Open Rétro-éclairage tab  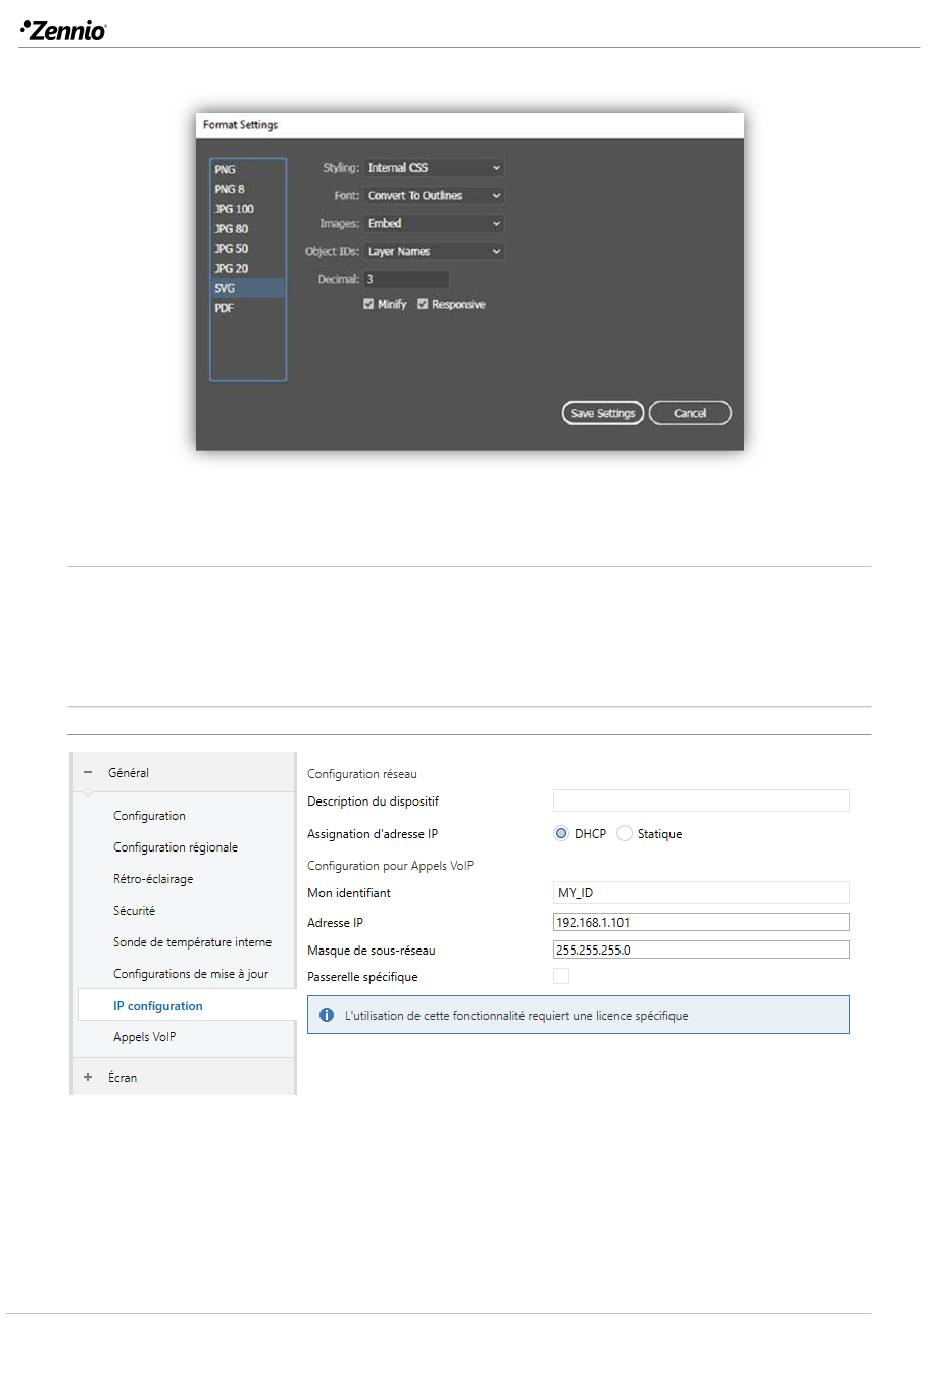coord(153,879)
